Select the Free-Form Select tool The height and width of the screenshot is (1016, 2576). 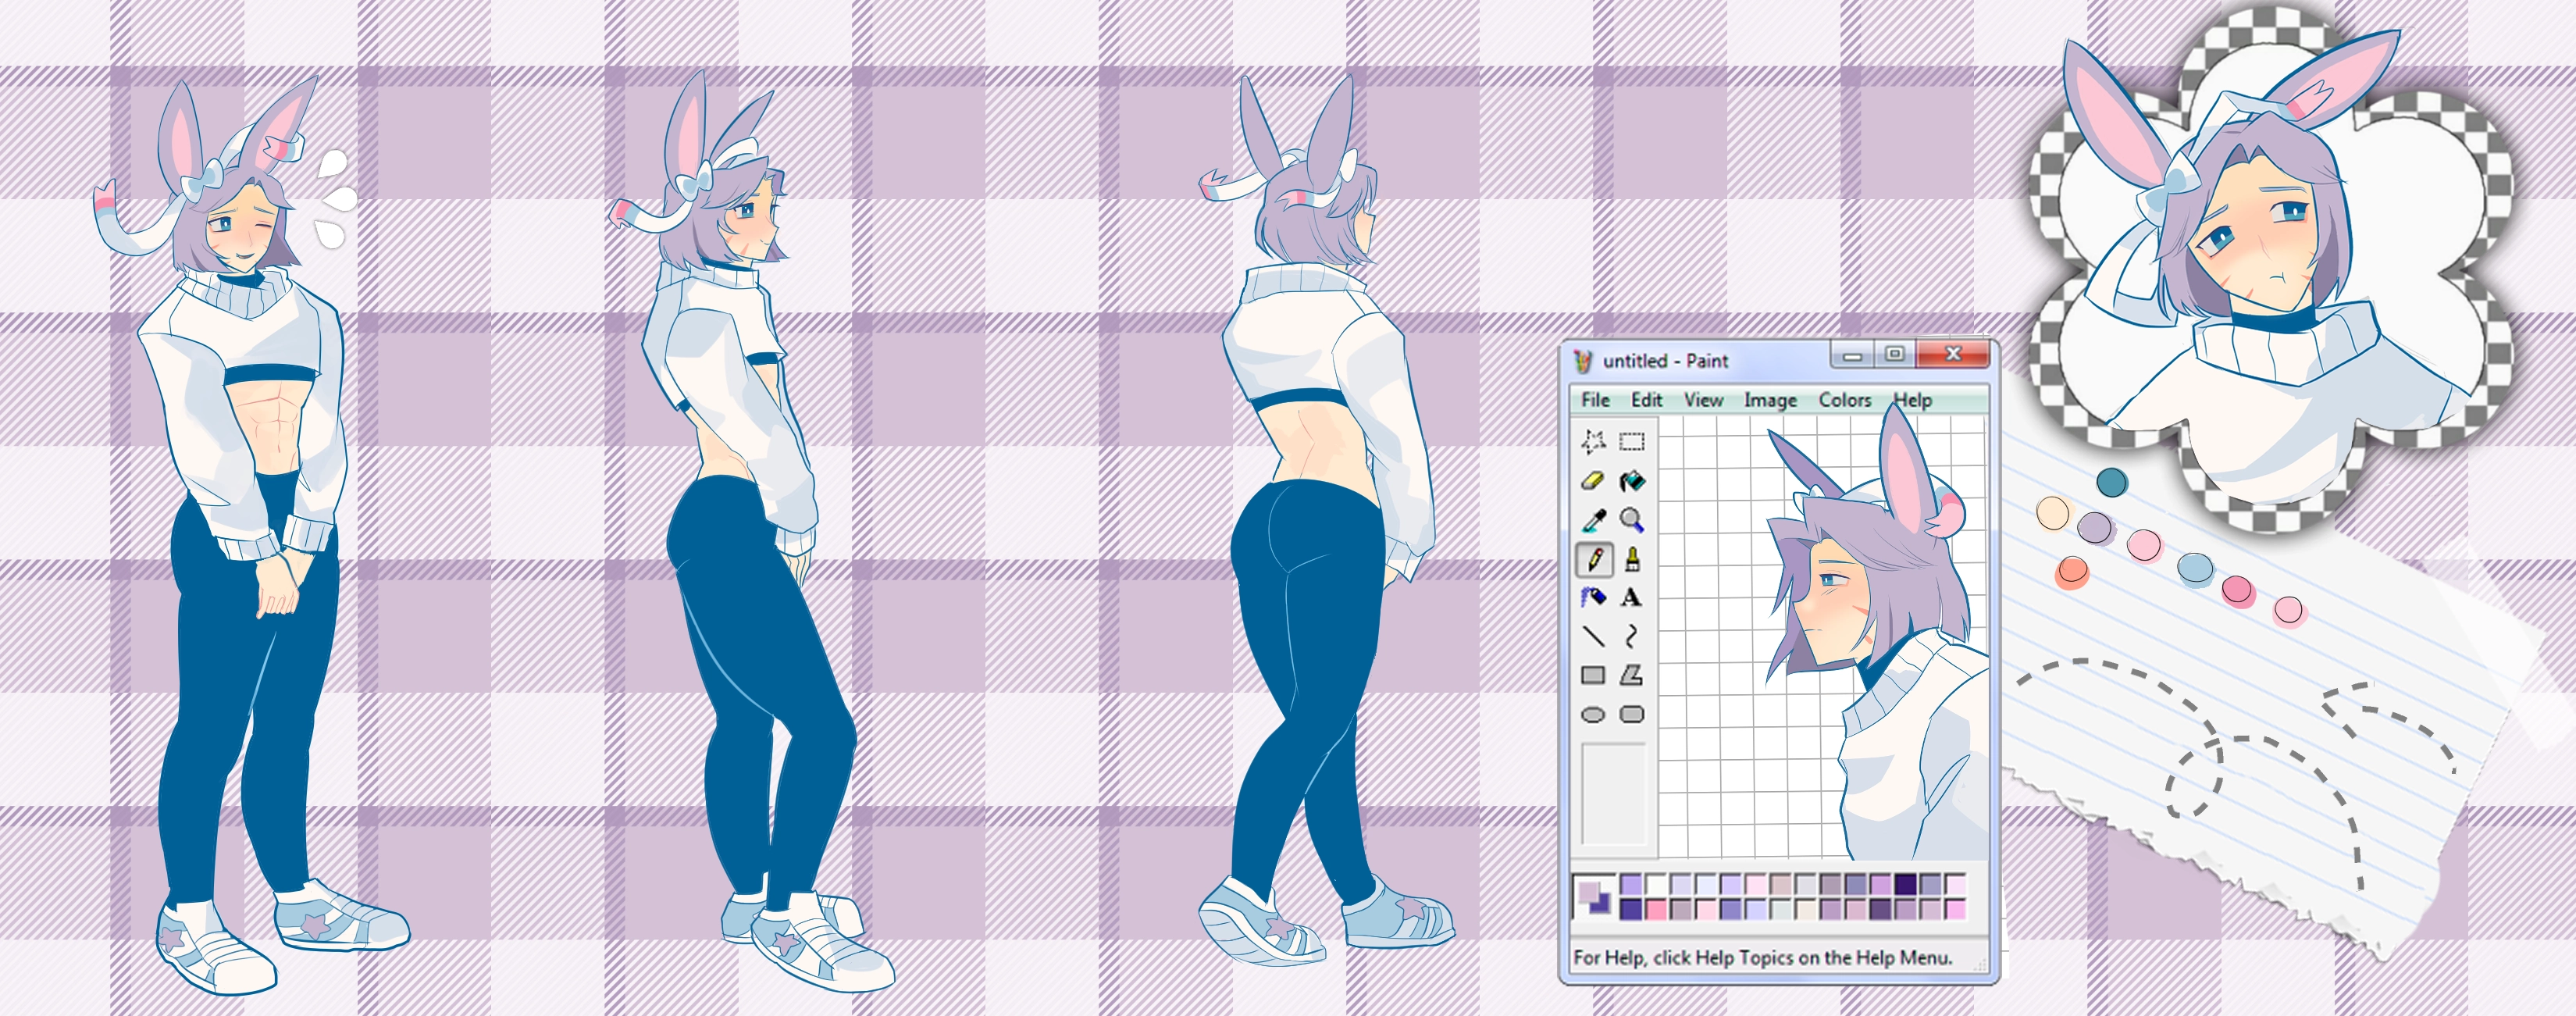pos(1593,441)
